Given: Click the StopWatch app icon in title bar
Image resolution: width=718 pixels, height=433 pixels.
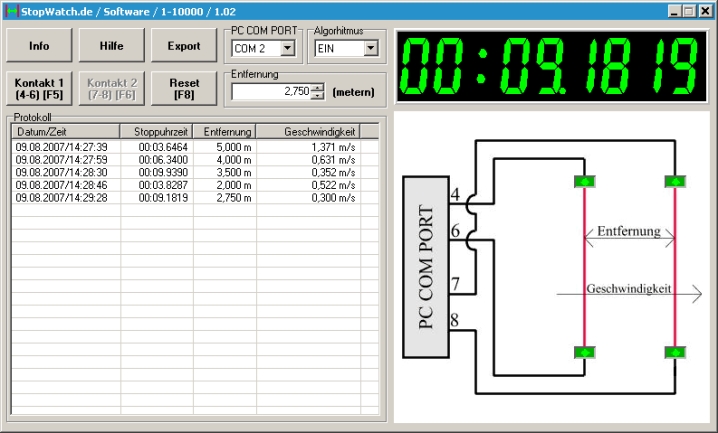Looking at the screenshot, I should click(x=11, y=11).
